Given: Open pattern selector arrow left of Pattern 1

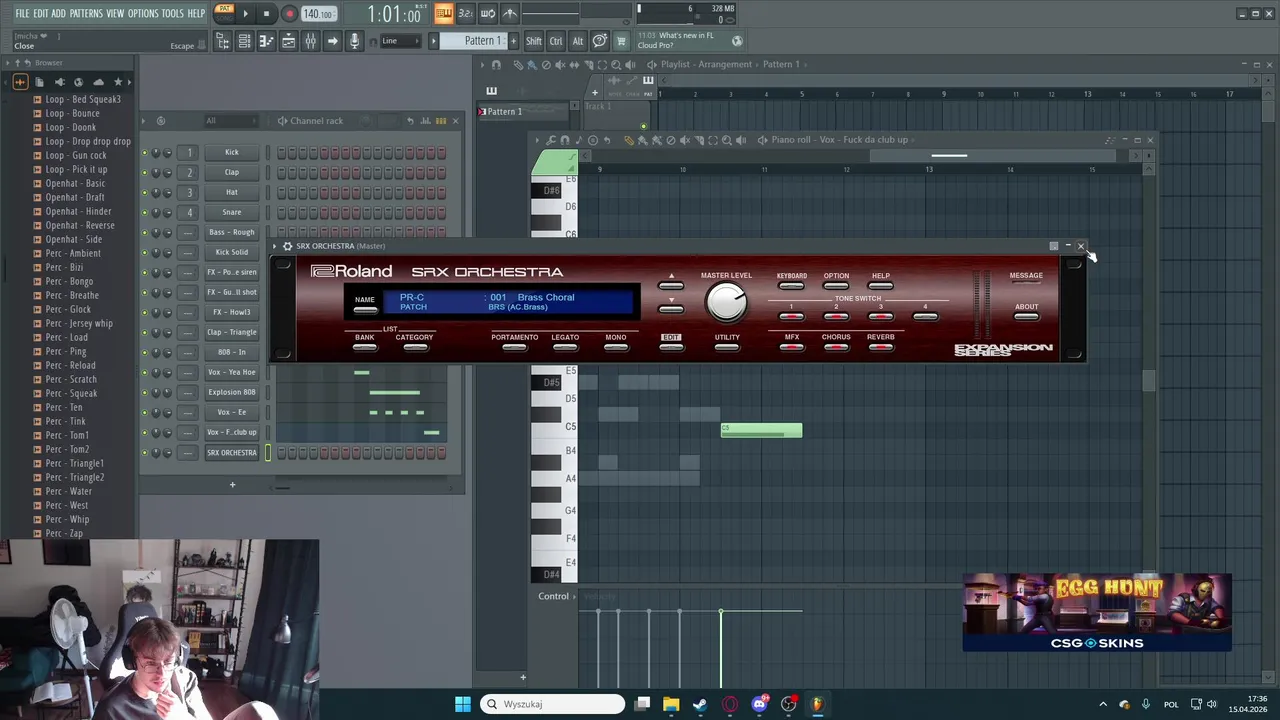Looking at the screenshot, I should tap(434, 41).
